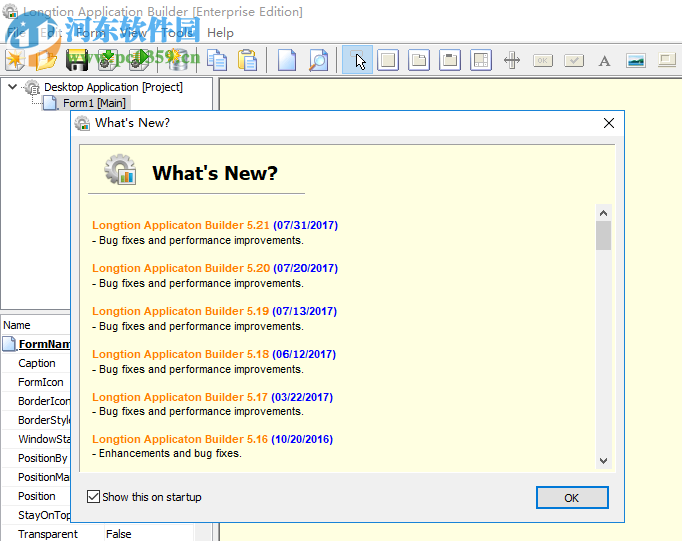Click the Position property row
The image size is (682, 541).
(37, 496)
